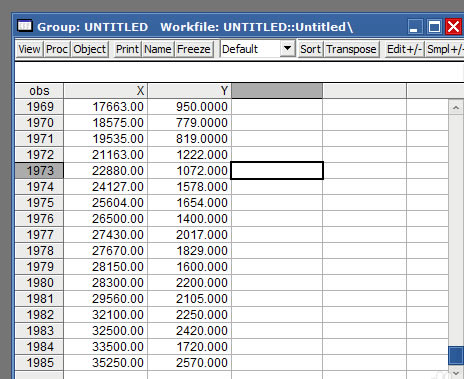Toggle Edit+/- mode

coord(404,49)
